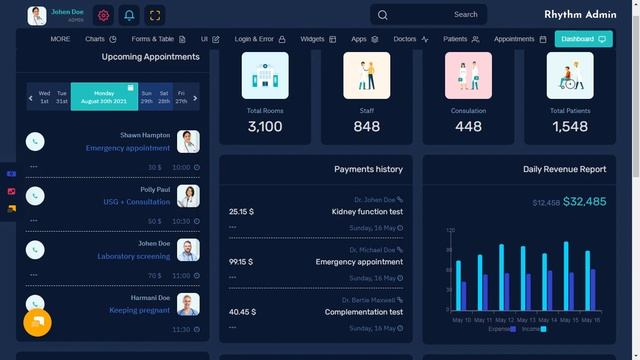The image size is (640, 360).
Task: Click the 3,100 total rooms value
Action: click(x=265, y=127)
